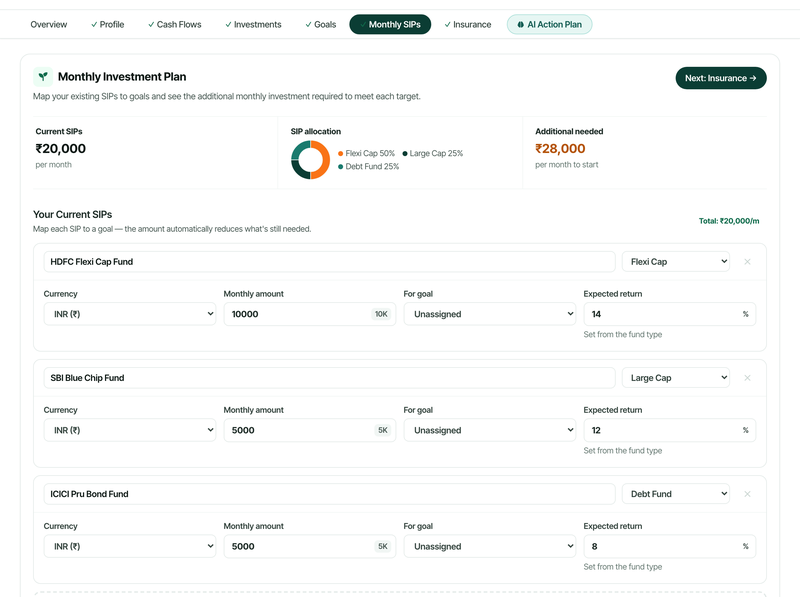Open the Investments tab
Viewport: 800px width, 597px height.
(x=253, y=24)
